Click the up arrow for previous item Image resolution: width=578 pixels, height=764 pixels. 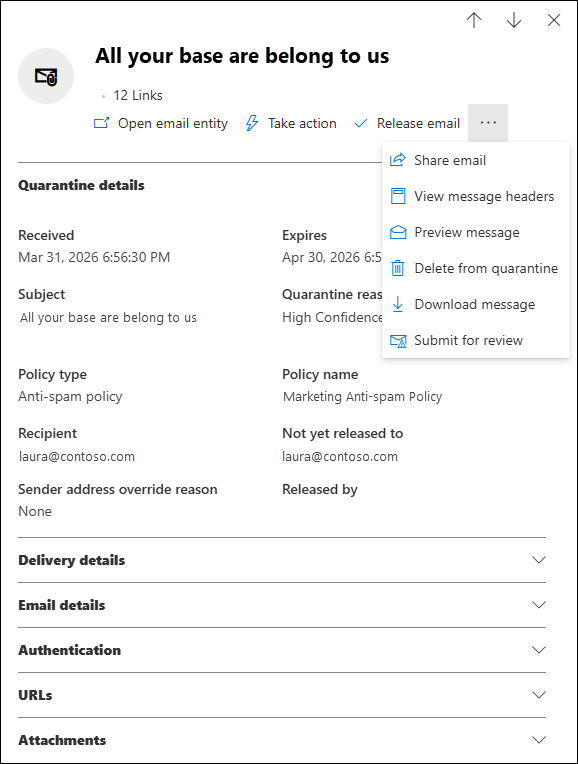click(474, 20)
